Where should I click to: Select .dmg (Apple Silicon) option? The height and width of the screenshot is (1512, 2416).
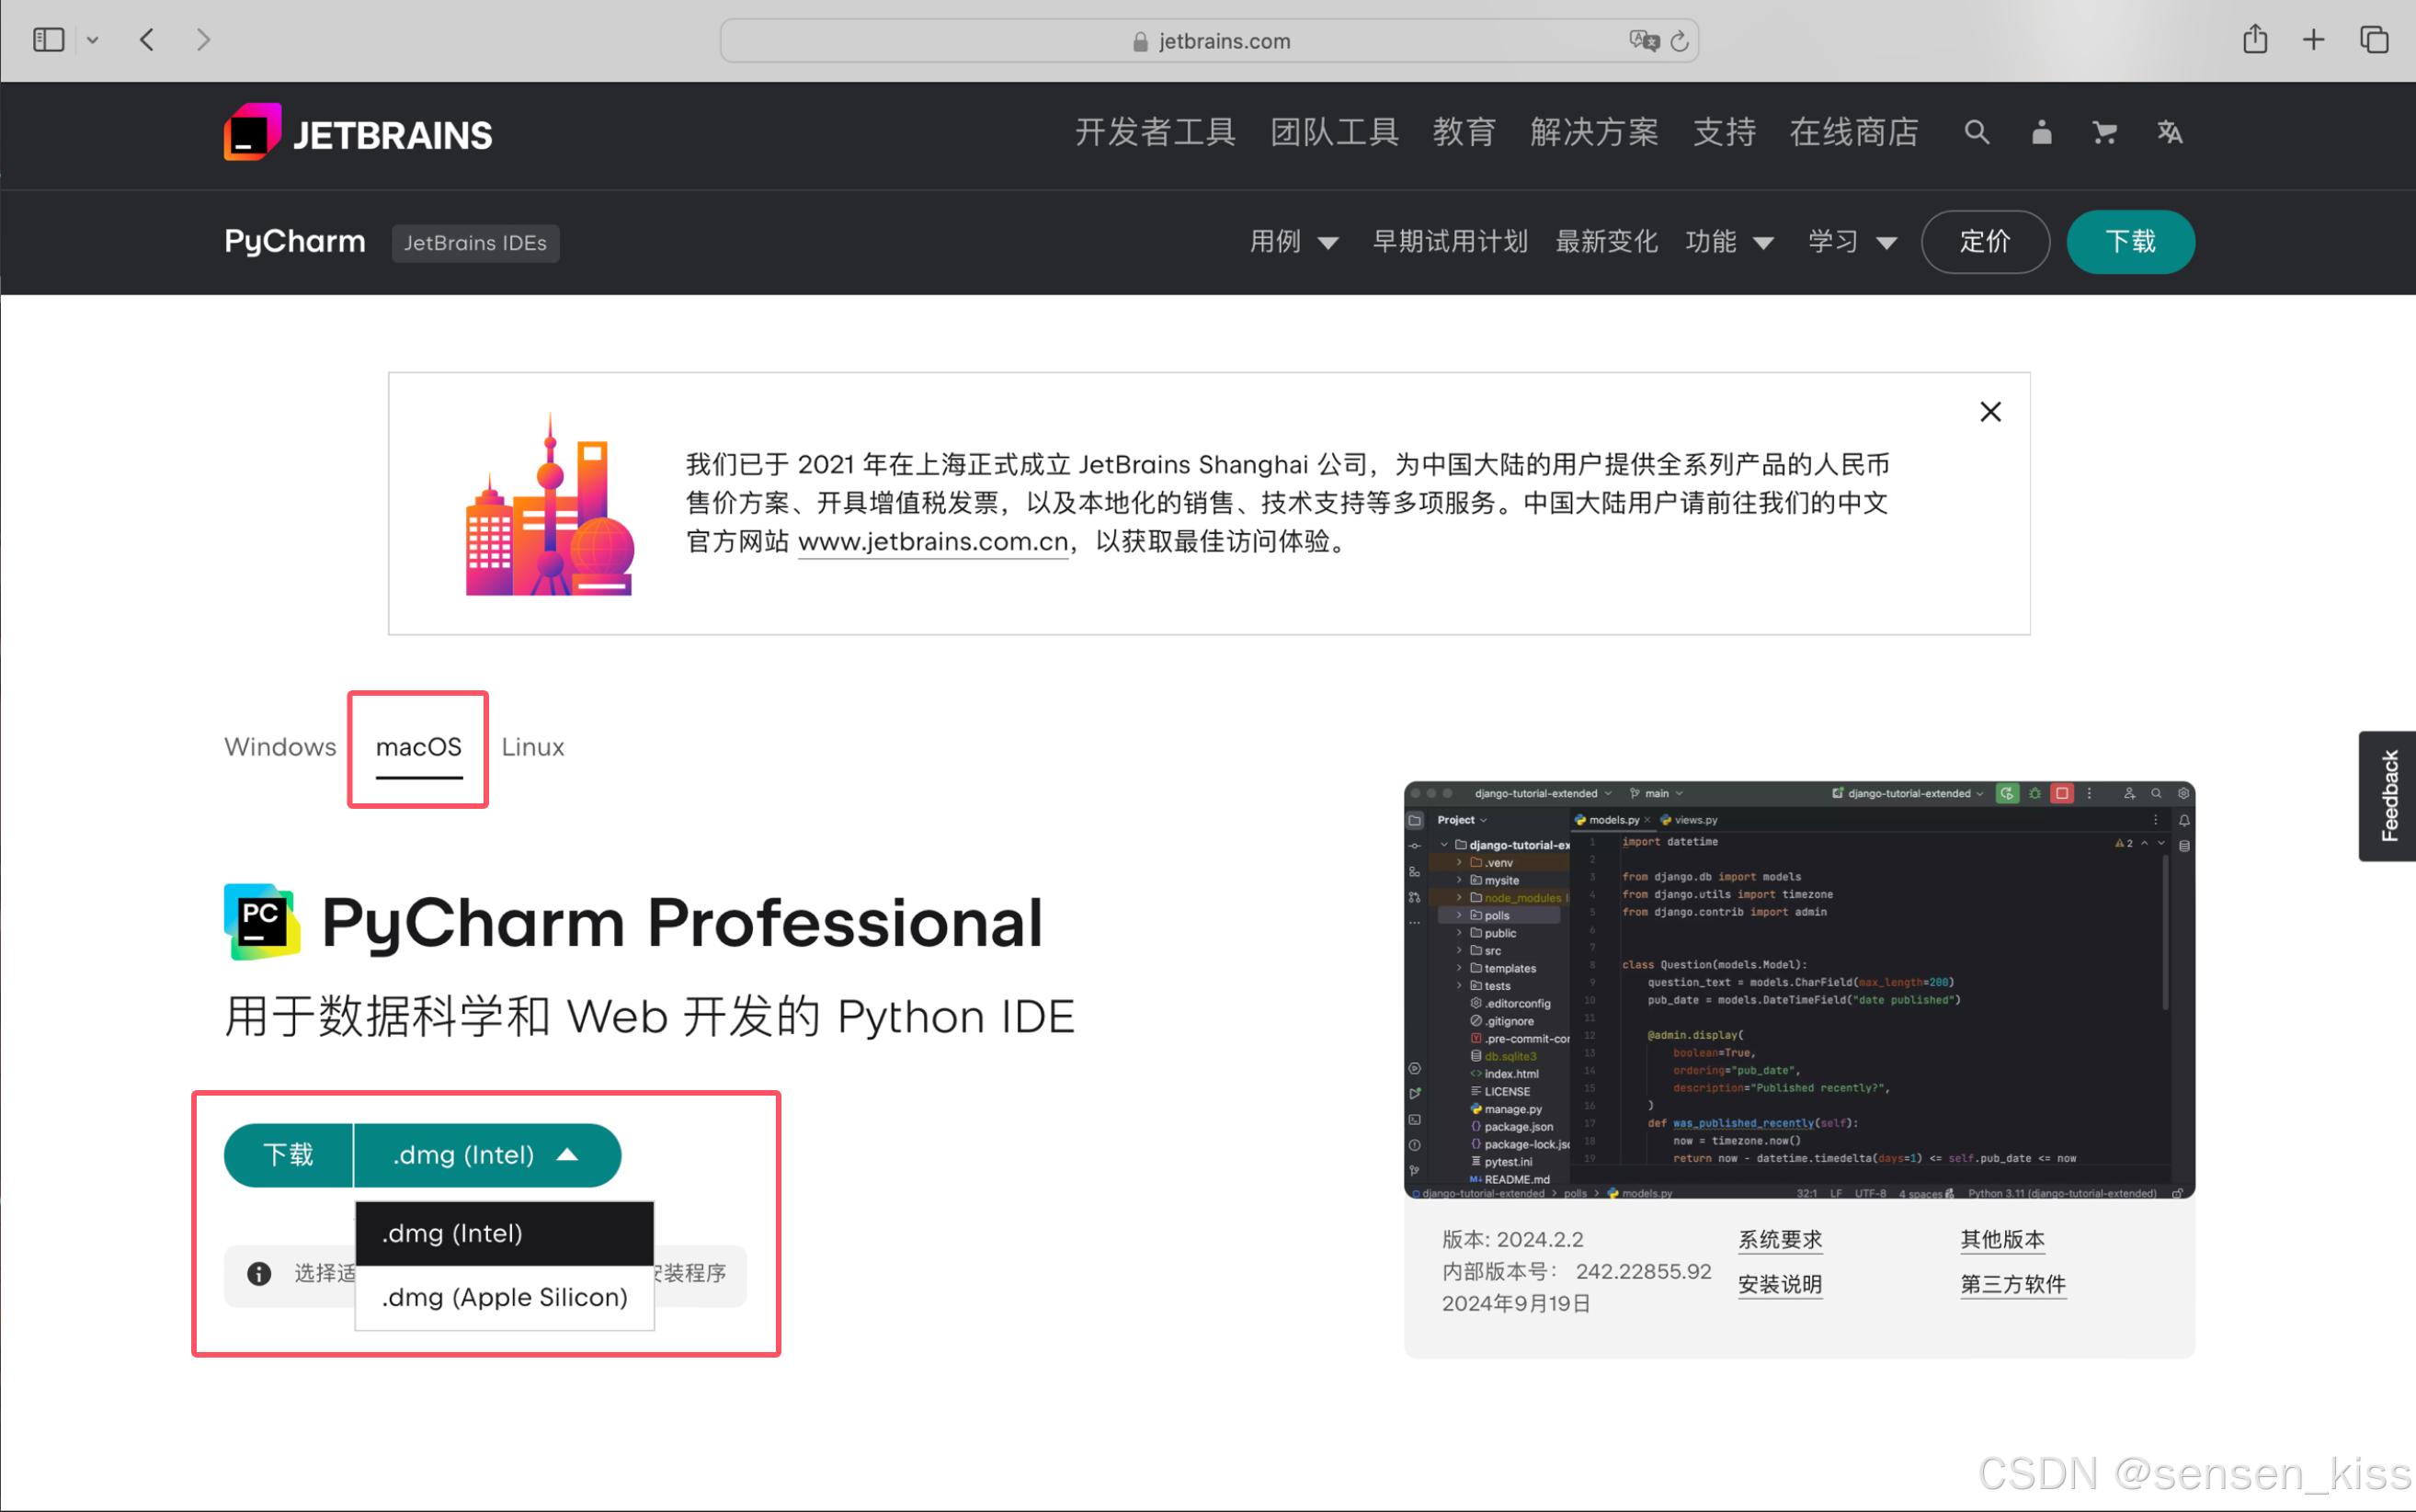pyautogui.click(x=505, y=1297)
